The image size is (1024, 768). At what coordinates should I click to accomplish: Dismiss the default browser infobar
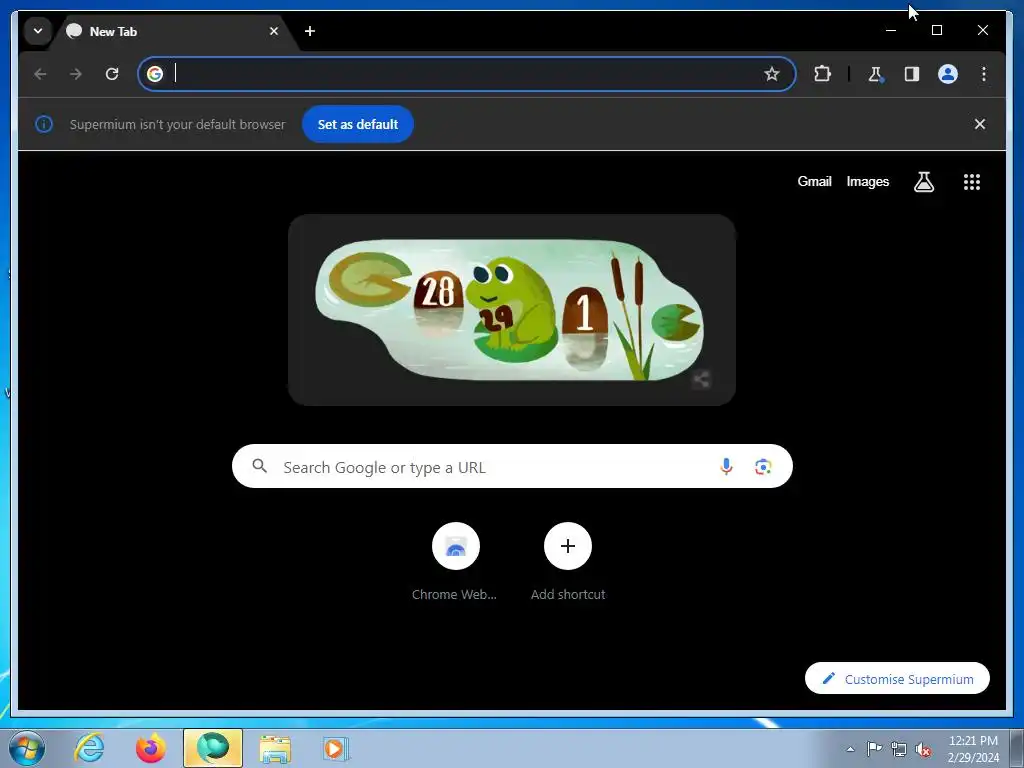point(980,124)
